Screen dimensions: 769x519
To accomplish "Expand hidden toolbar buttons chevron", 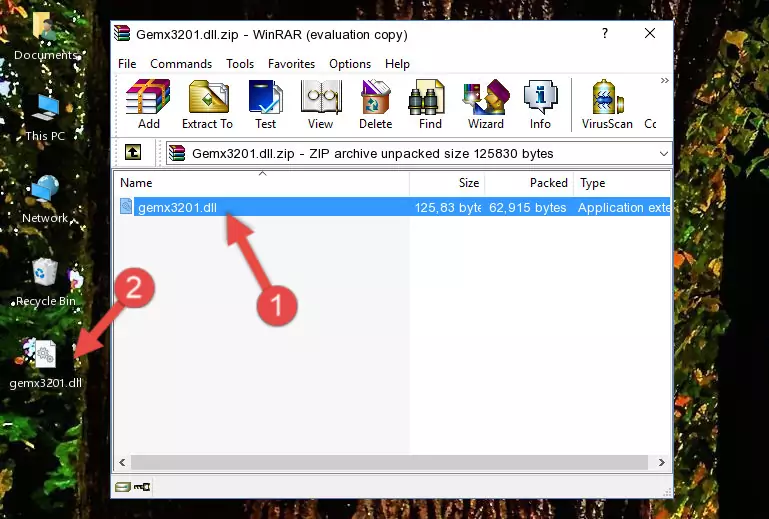I will pos(664,80).
